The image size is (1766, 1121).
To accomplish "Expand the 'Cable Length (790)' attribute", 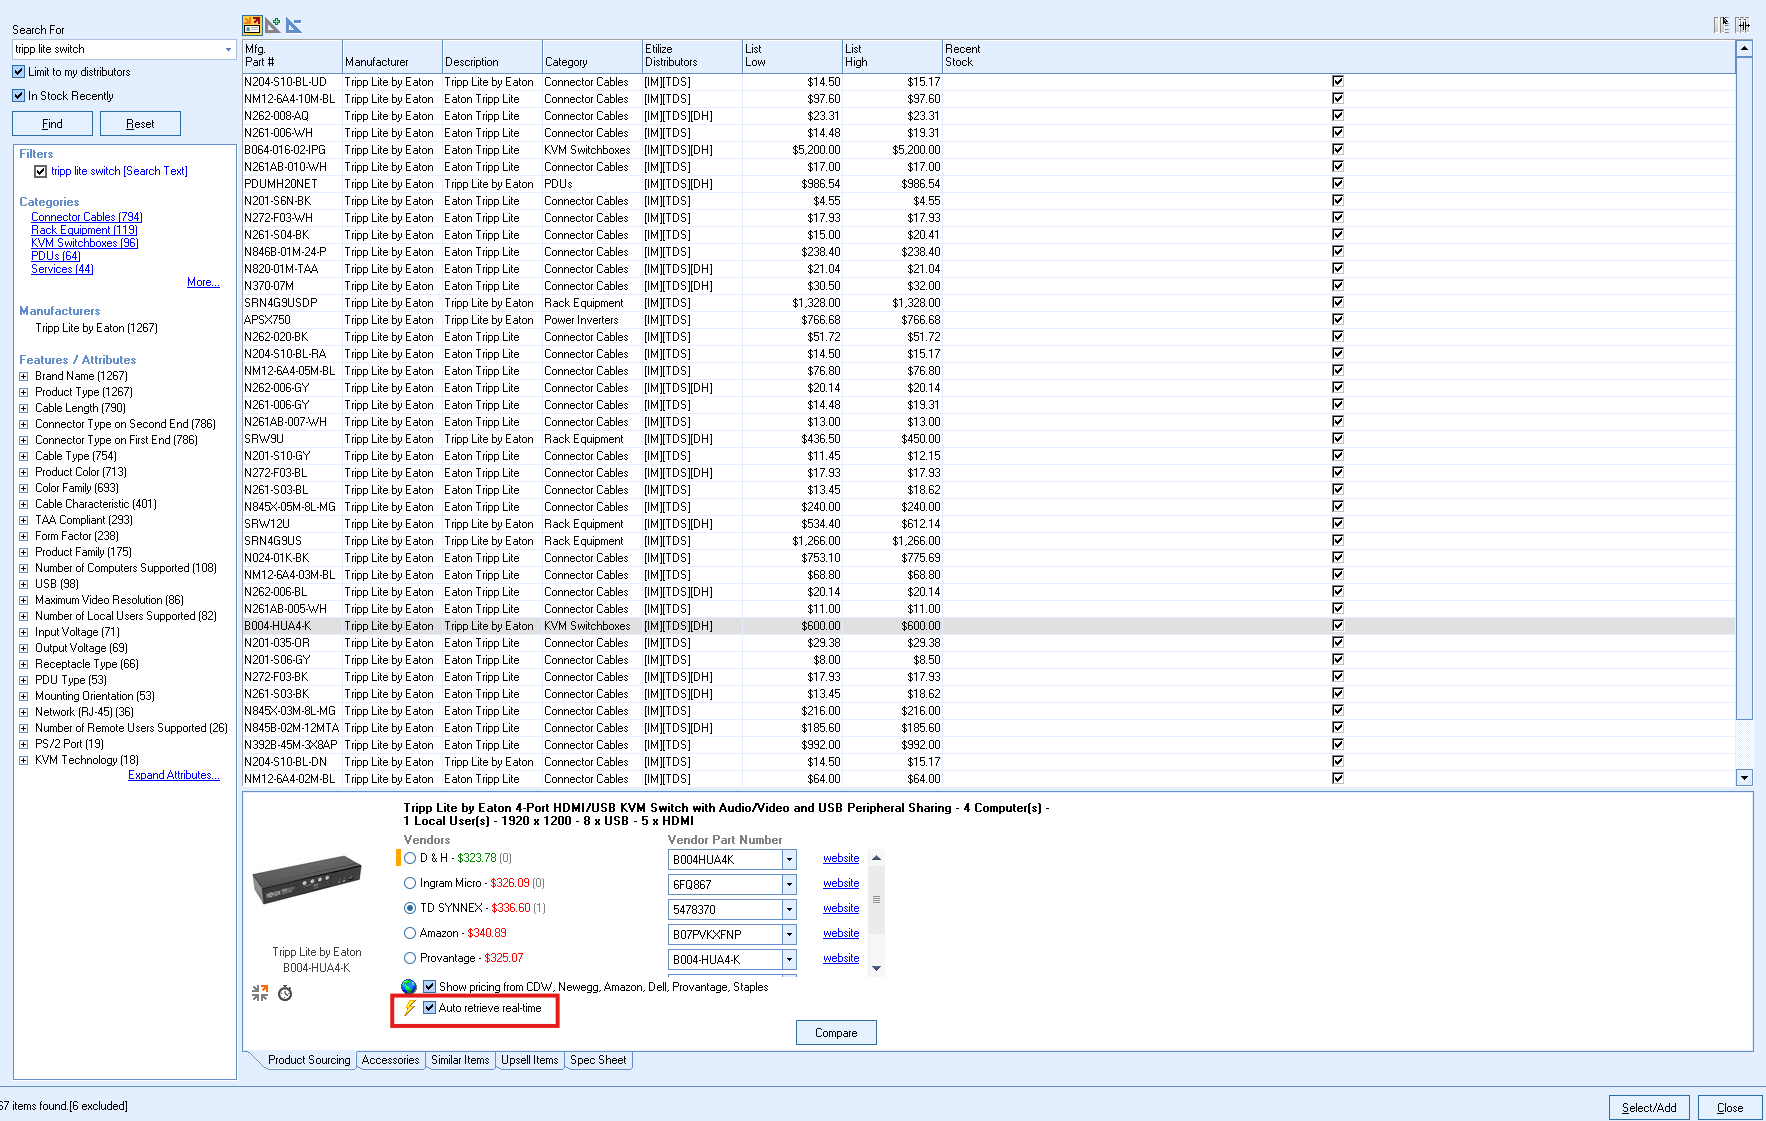I will coord(24,408).
